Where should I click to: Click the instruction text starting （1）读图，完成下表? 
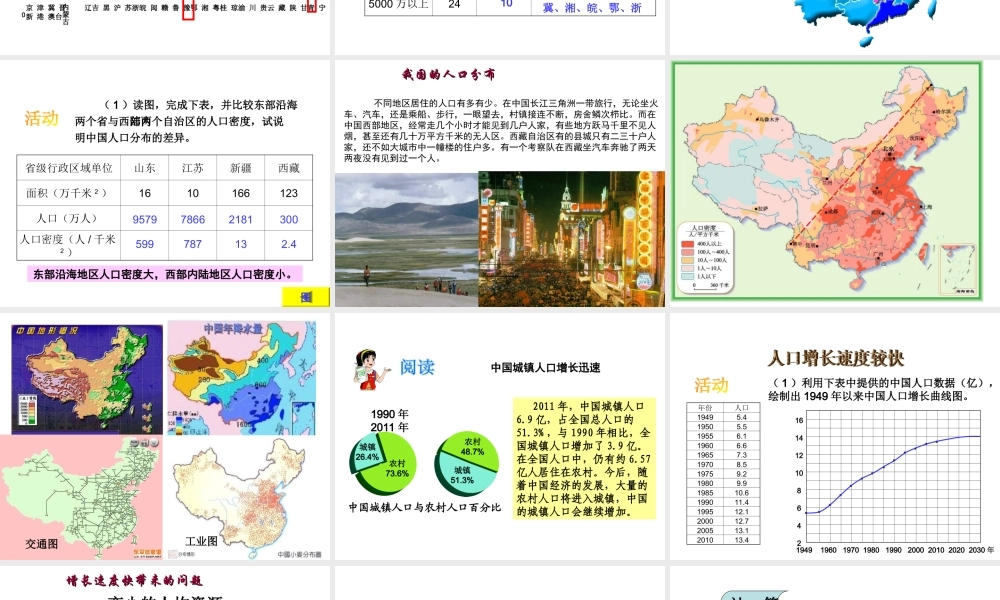[186, 121]
